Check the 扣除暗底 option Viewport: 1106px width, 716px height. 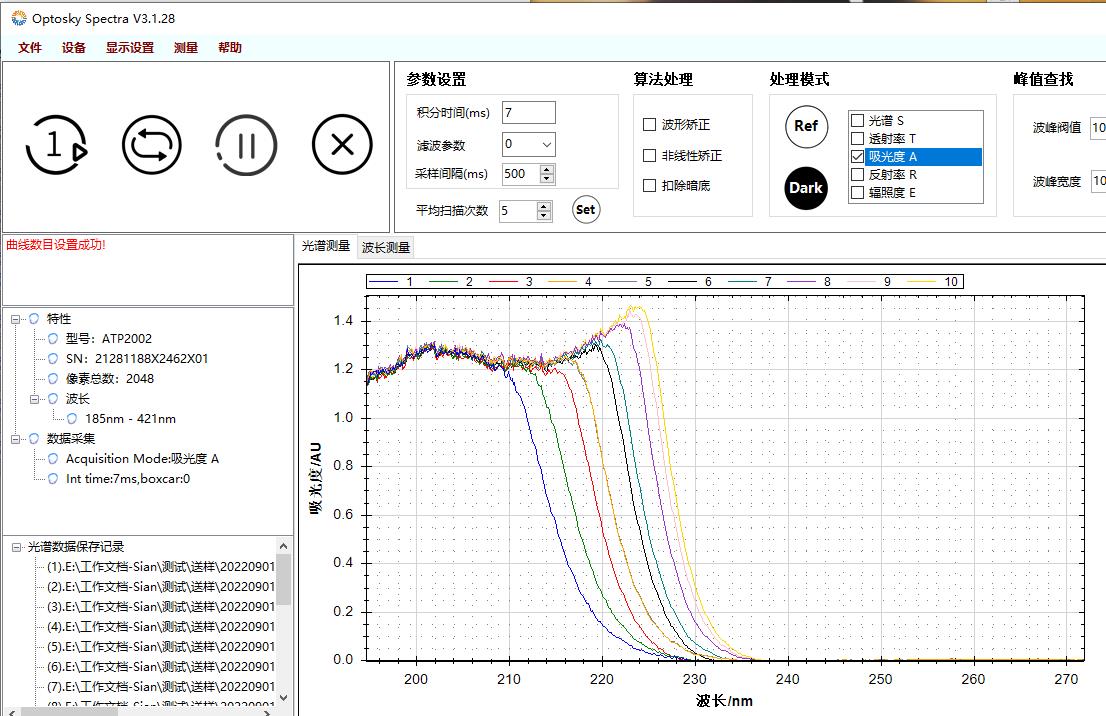[x=650, y=186]
